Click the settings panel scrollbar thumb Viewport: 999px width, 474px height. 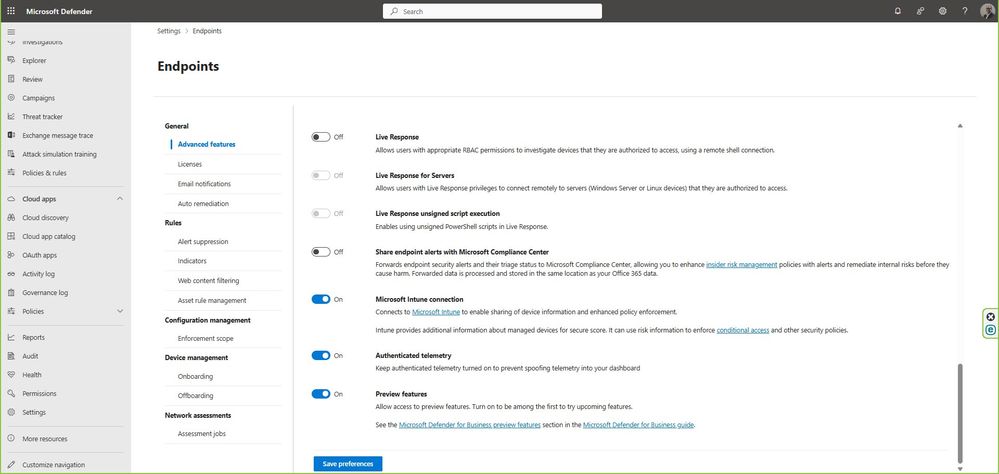[960, 412]
